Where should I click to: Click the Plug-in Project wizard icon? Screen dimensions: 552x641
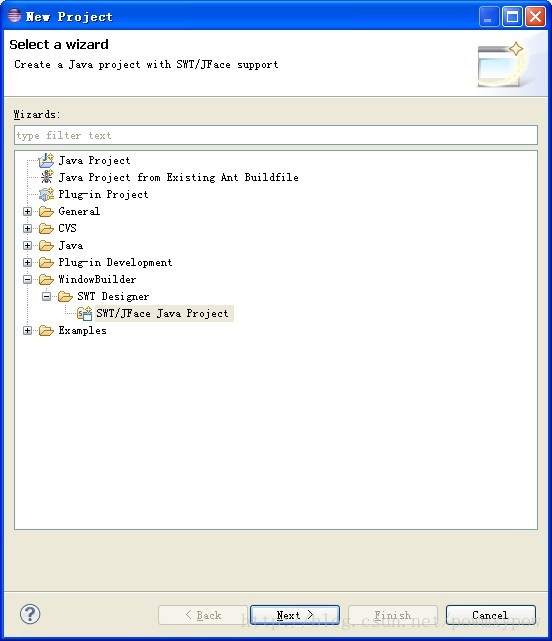(x=46, y=194)
